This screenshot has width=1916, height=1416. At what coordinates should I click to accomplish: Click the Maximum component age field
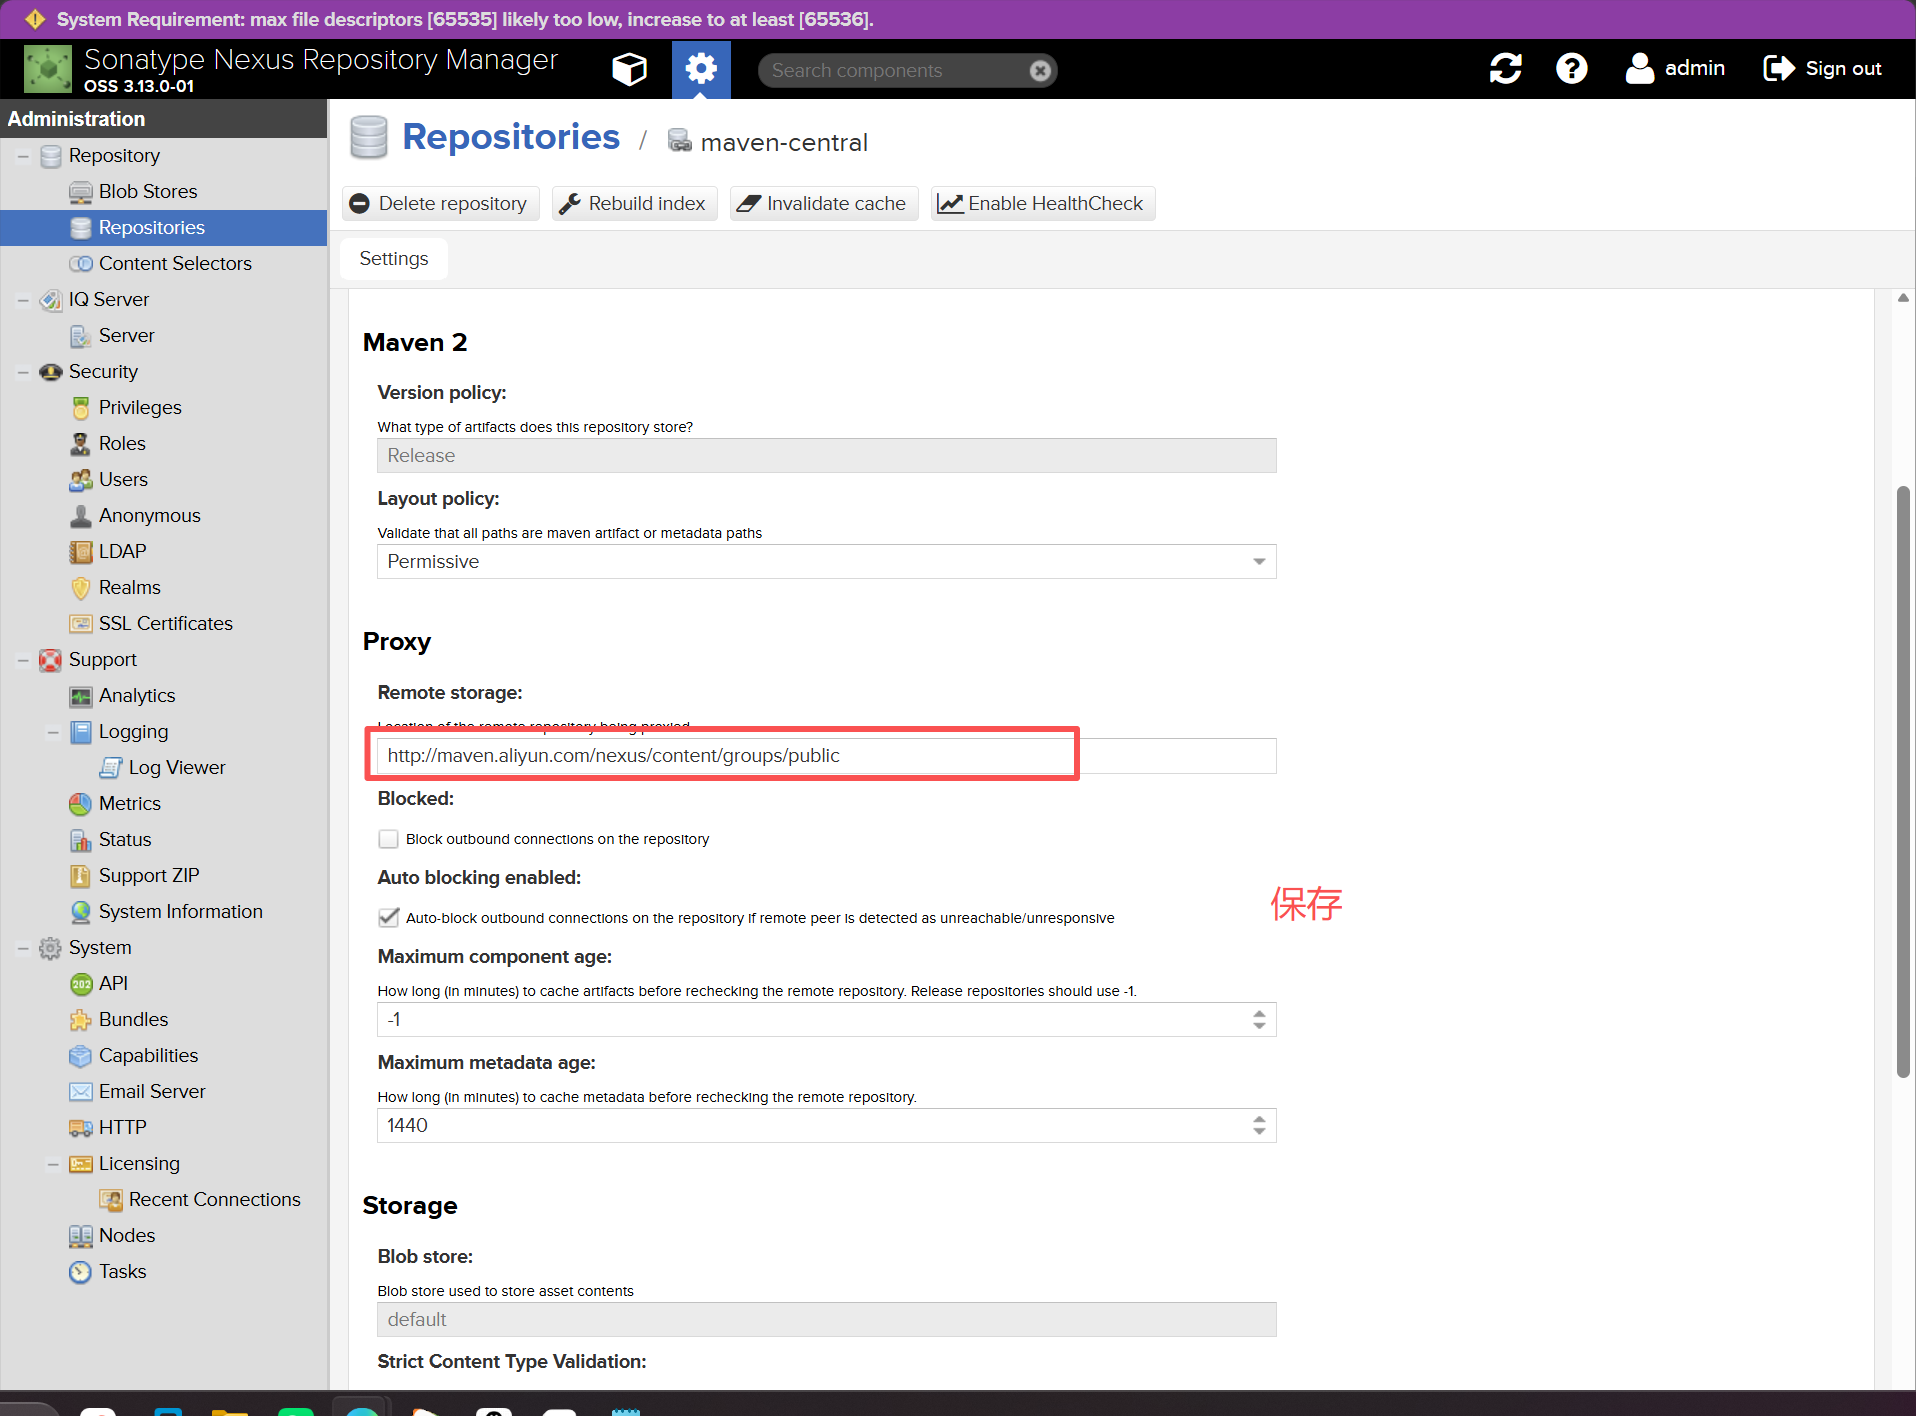826,1020
